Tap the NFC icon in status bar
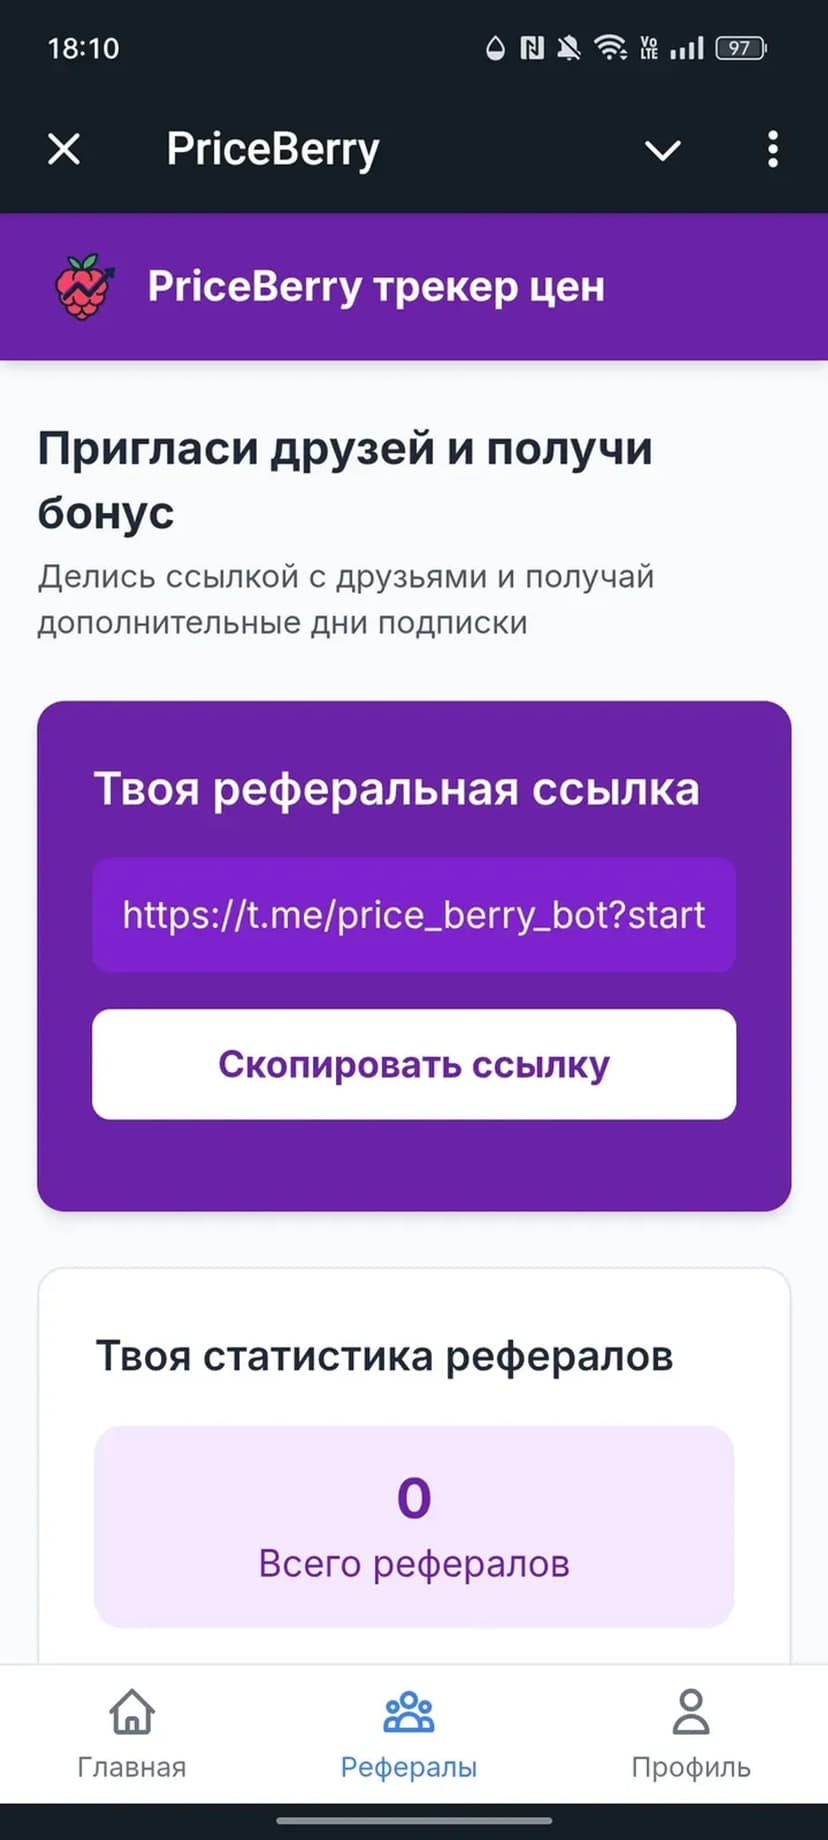The width and height of the screenshot is (828, 1840). click(x=532, y=48)
